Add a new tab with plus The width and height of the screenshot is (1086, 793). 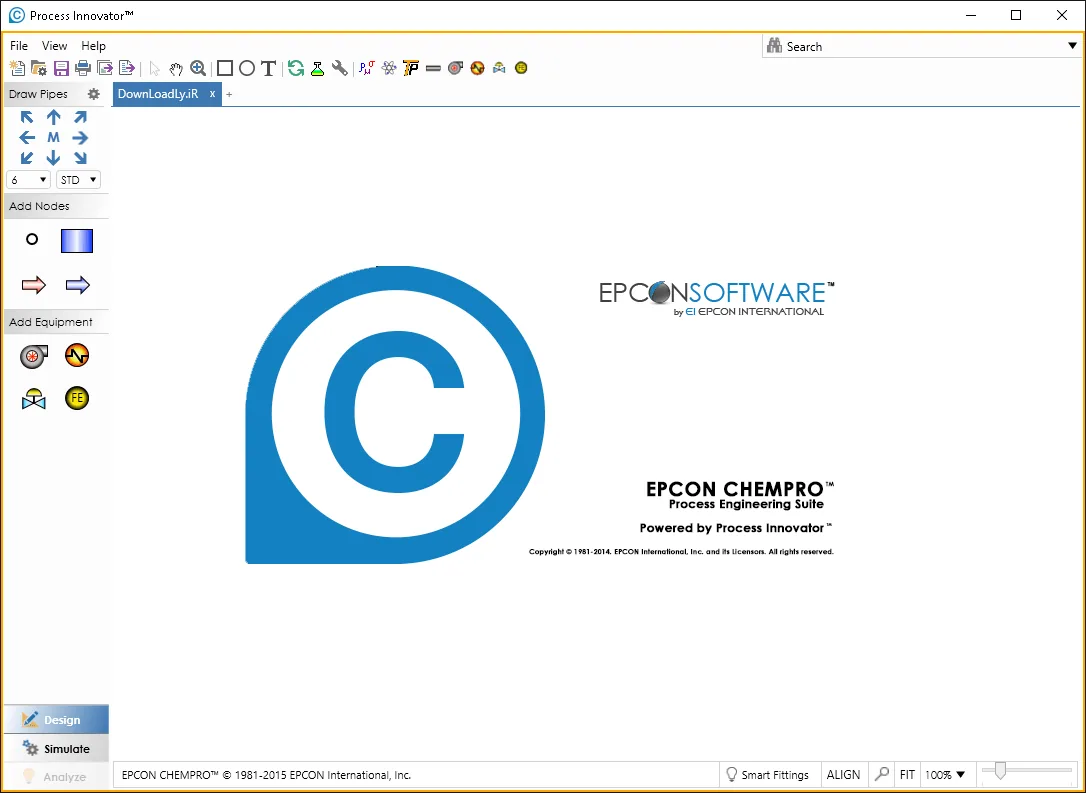229,94
